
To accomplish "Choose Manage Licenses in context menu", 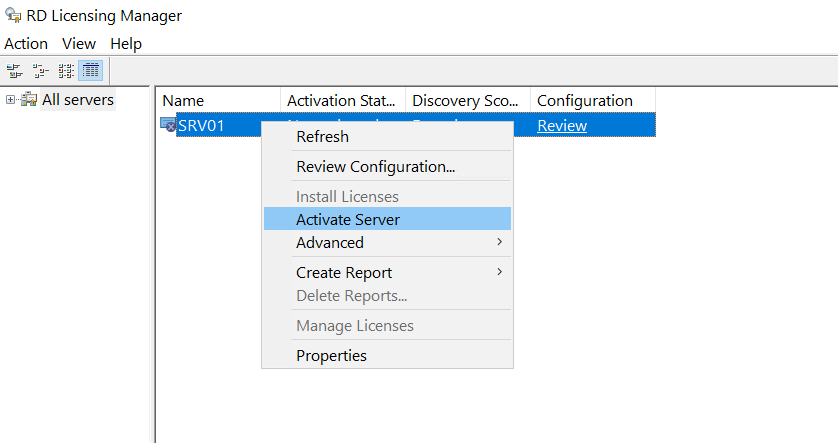I will pyautogui.click(x=387, y=325).
